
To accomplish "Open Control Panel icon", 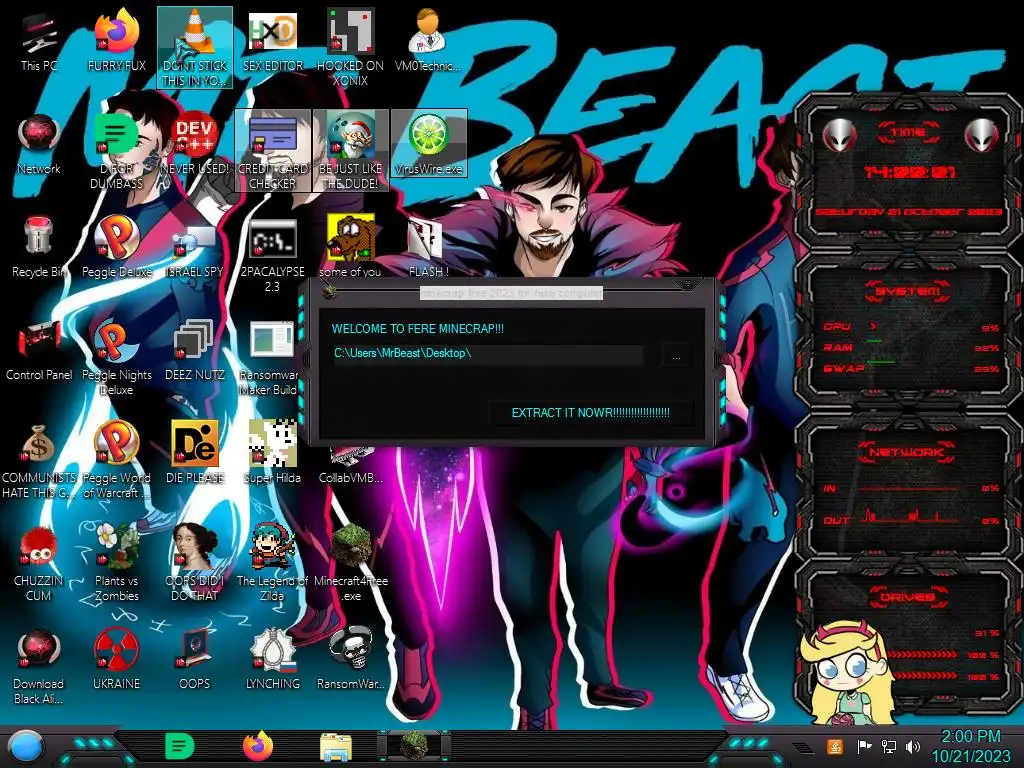I will point(39,351).
